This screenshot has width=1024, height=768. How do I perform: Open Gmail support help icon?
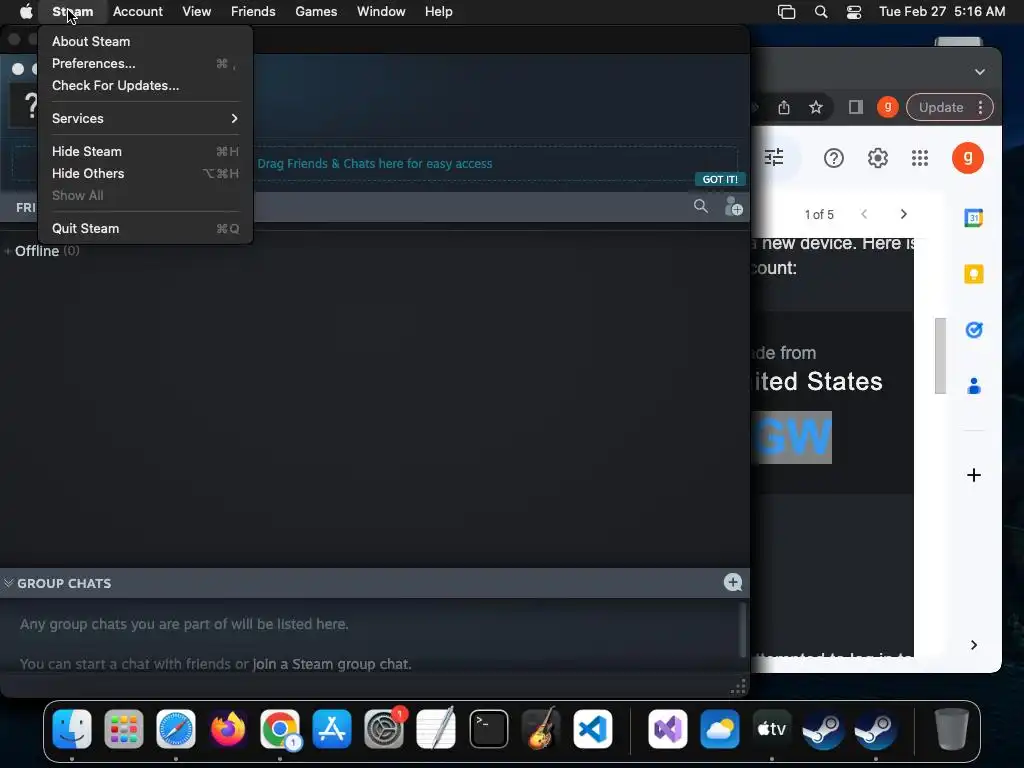pos(833,158)
